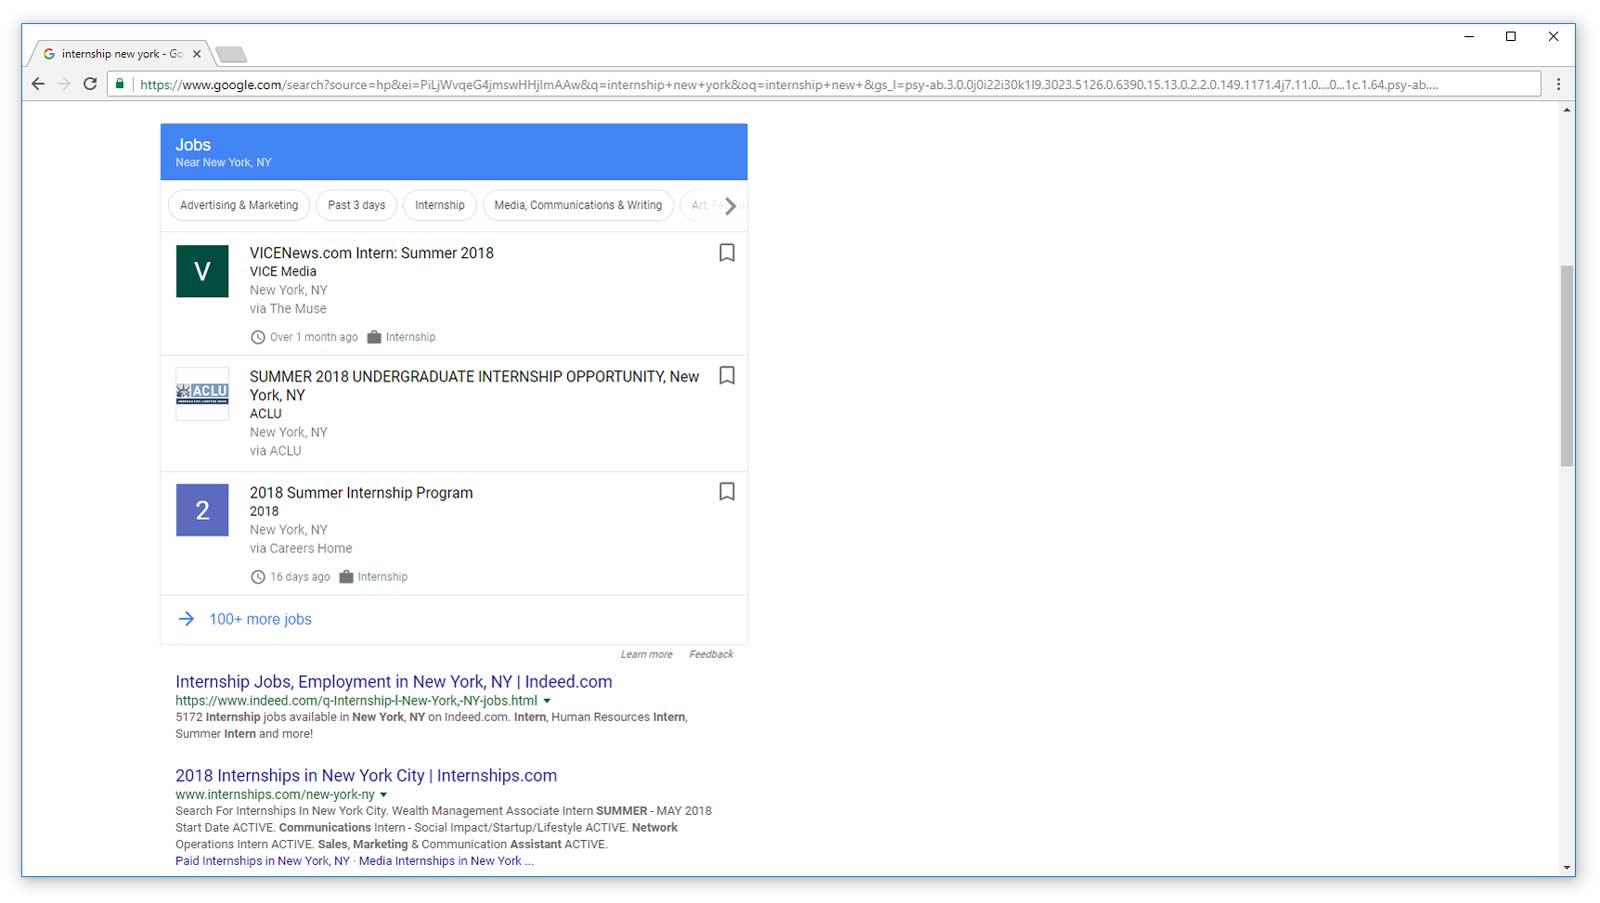Image resolution: width=1600 pixels, height=903 pixels.
Task: Click the green Indeed URL text
Action: pyautogui.click(x=356, y=701)
